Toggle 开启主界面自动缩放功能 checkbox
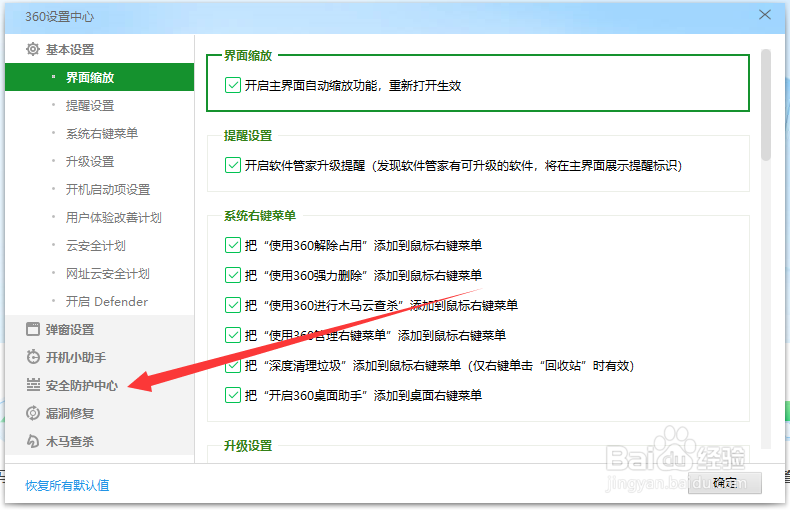Screen dimensions: 790x510 pyautogui.click(x=233, y=85)
